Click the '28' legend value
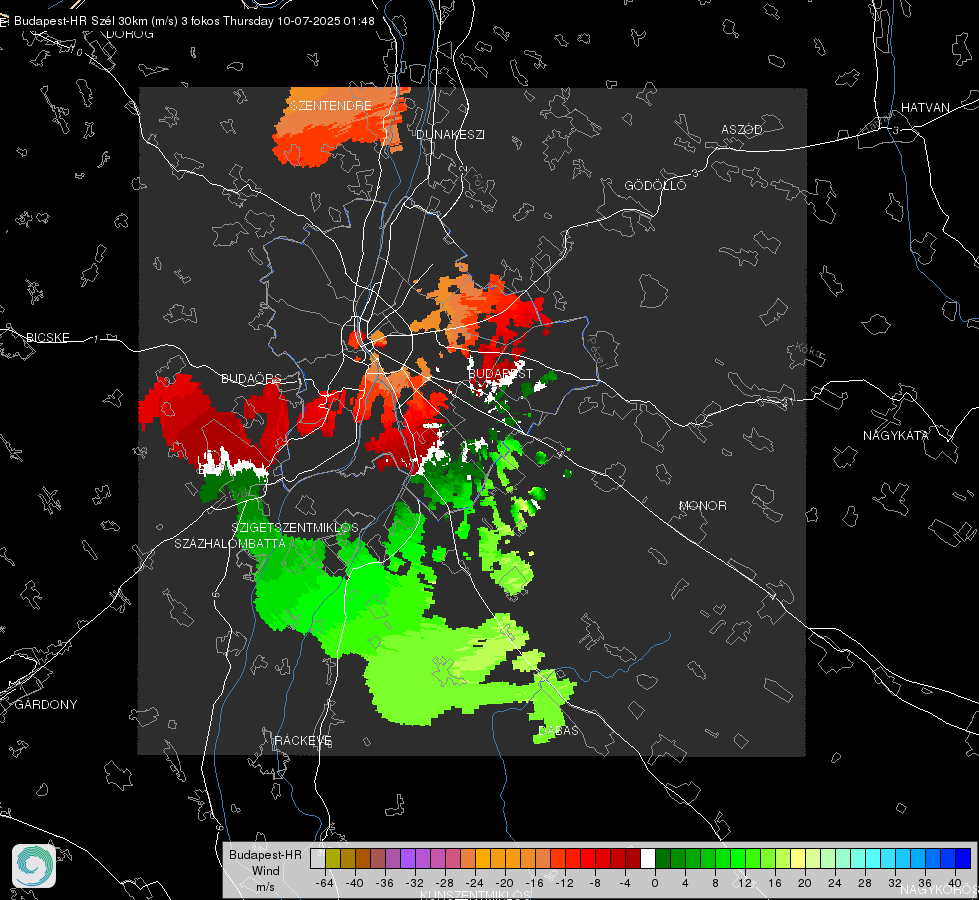The image size is (979, 900). pyautogui.click(x=864, y=883)
